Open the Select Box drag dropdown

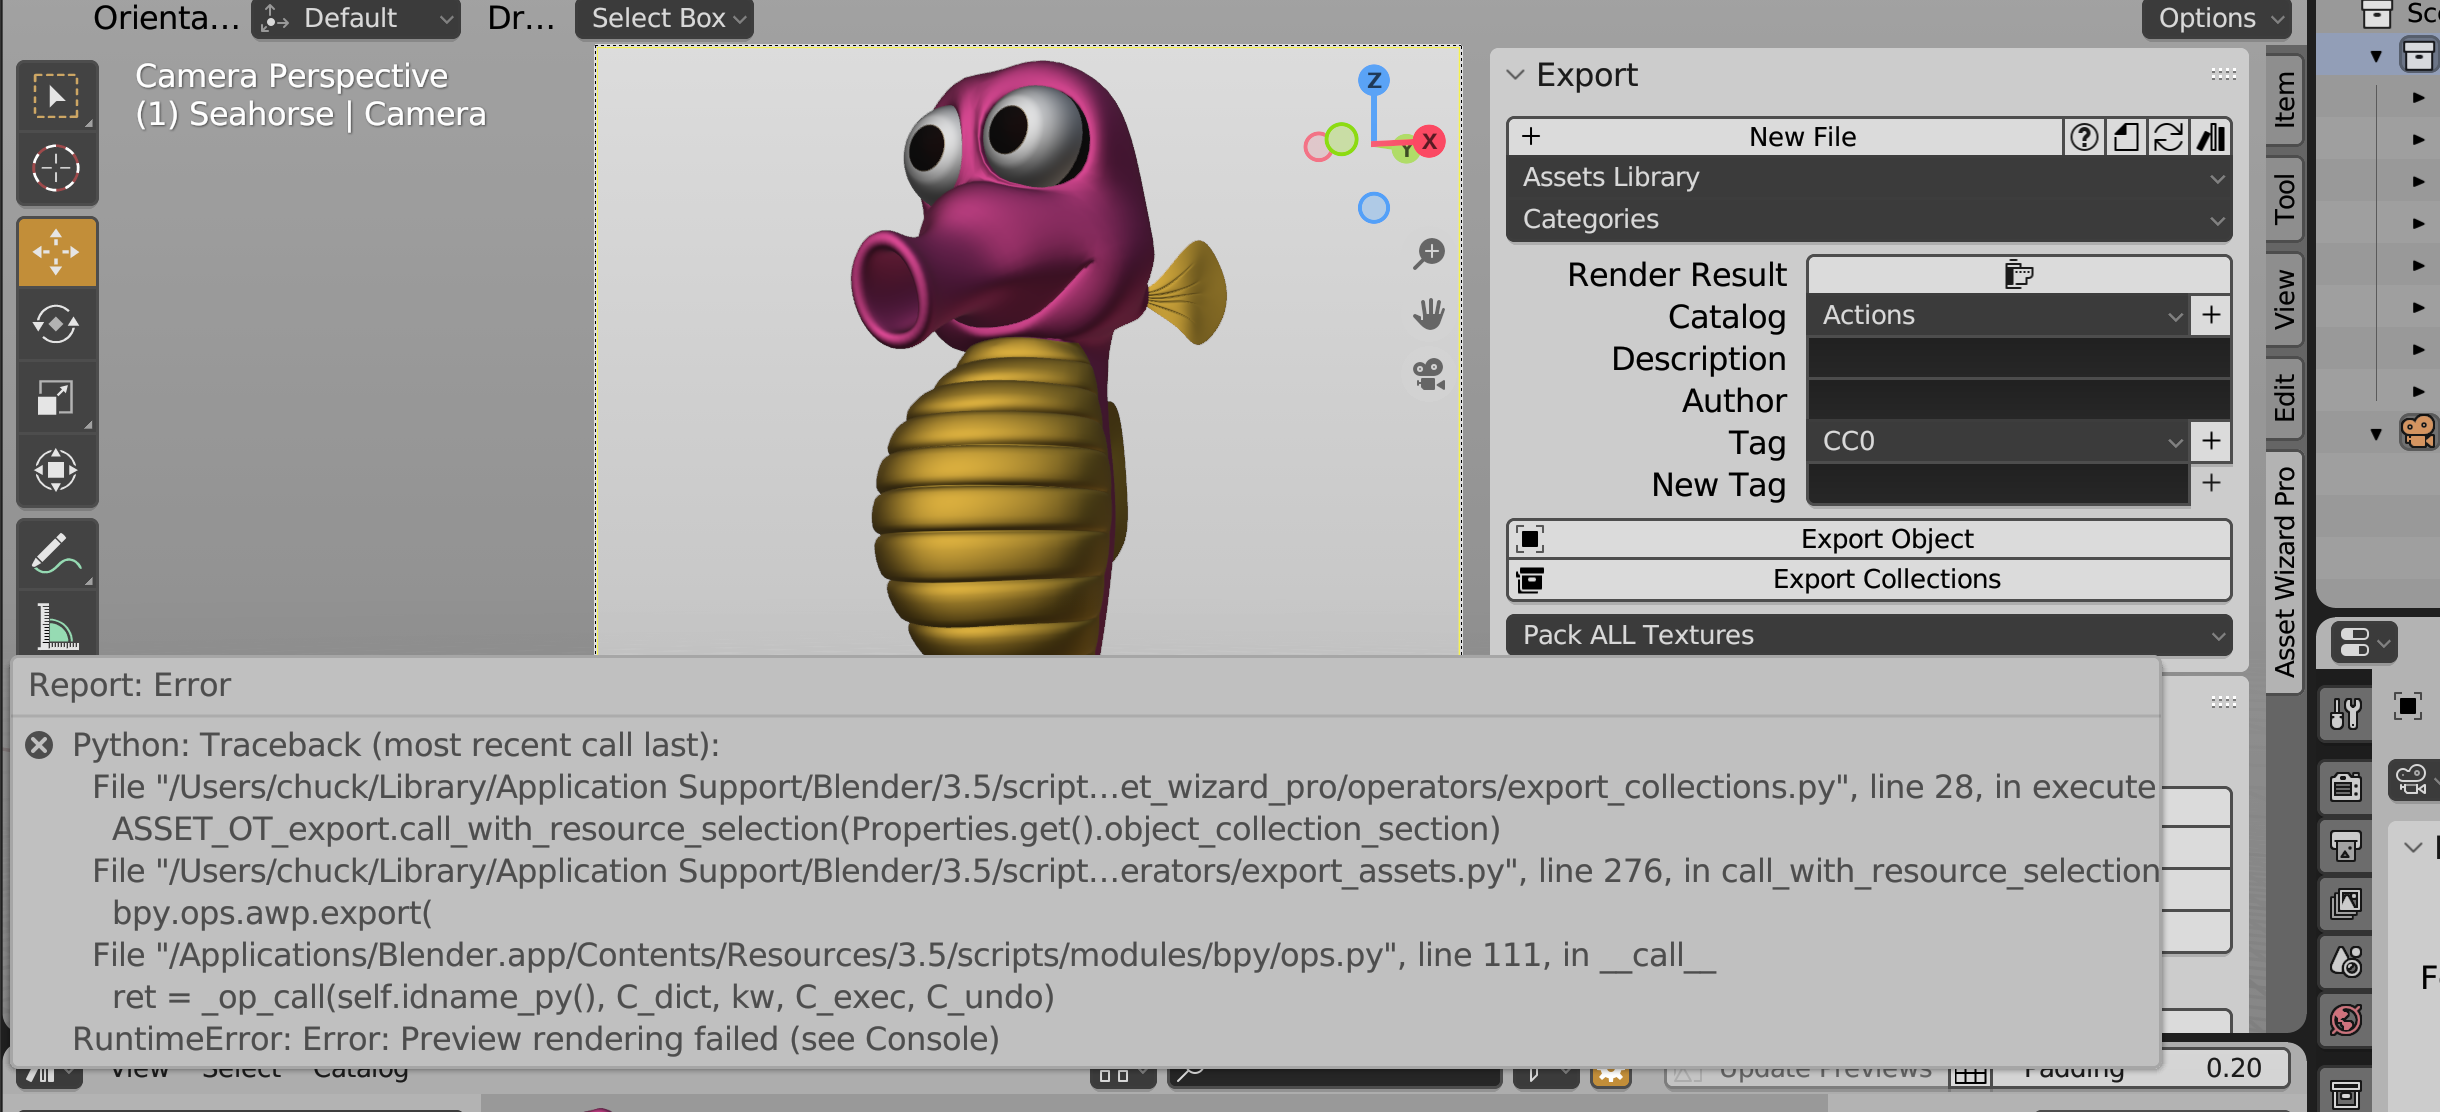664,18
